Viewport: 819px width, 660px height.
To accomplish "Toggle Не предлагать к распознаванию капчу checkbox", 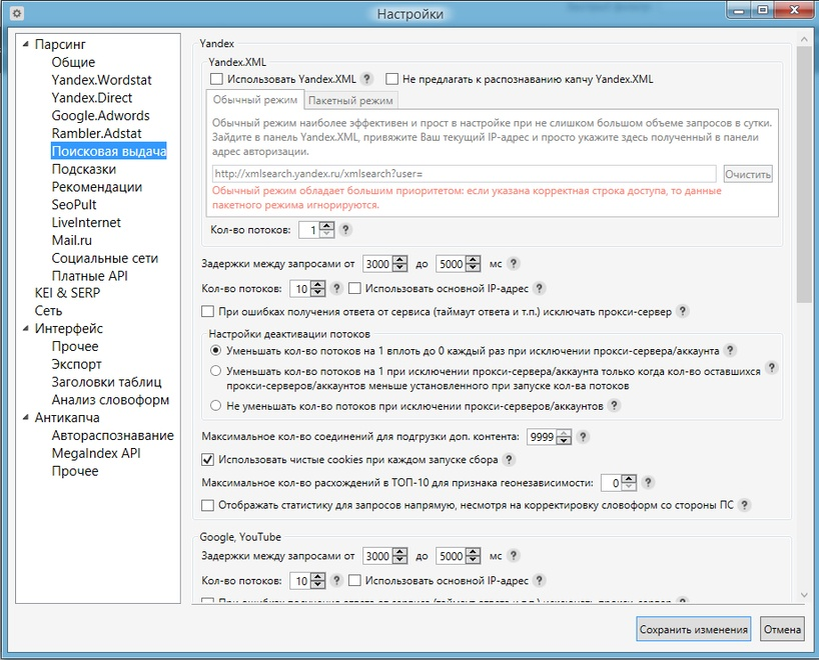I will pyautogui.click(x=392, y=79).
